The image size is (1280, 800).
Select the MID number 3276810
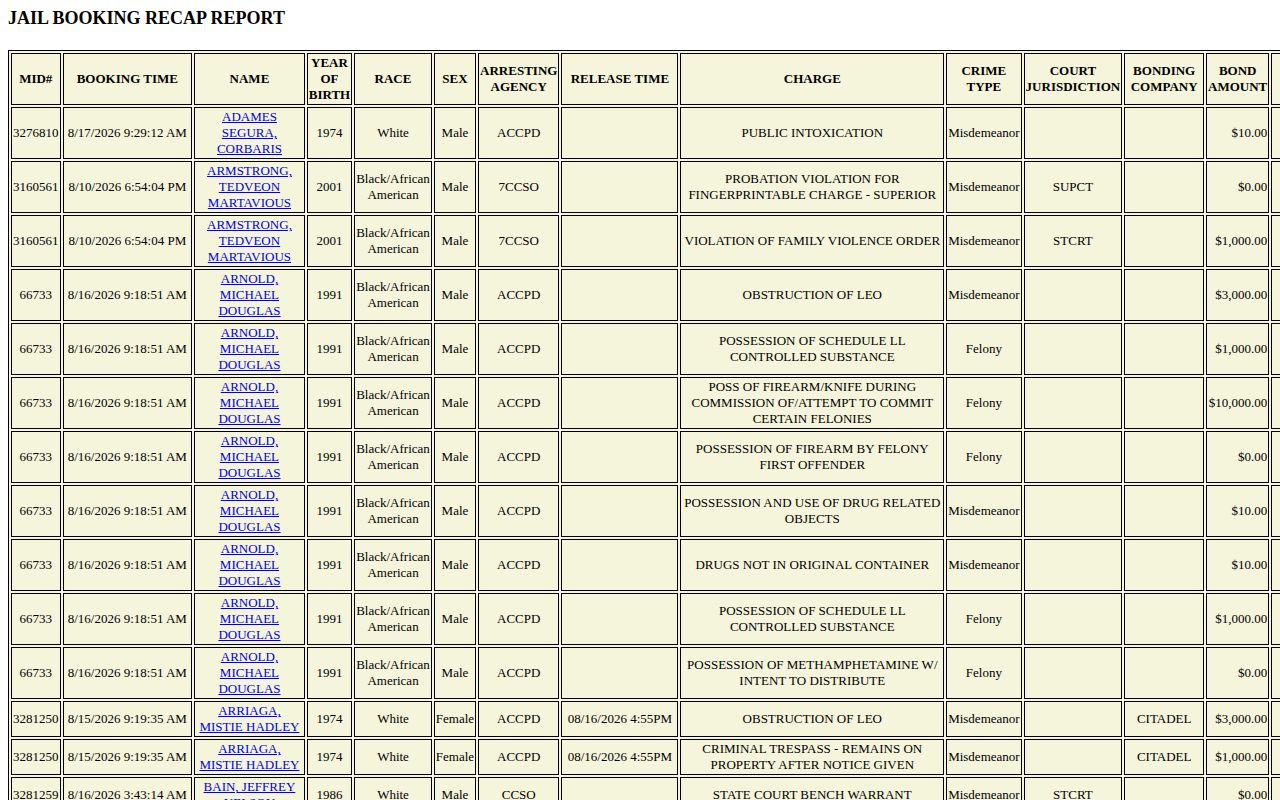36,133
